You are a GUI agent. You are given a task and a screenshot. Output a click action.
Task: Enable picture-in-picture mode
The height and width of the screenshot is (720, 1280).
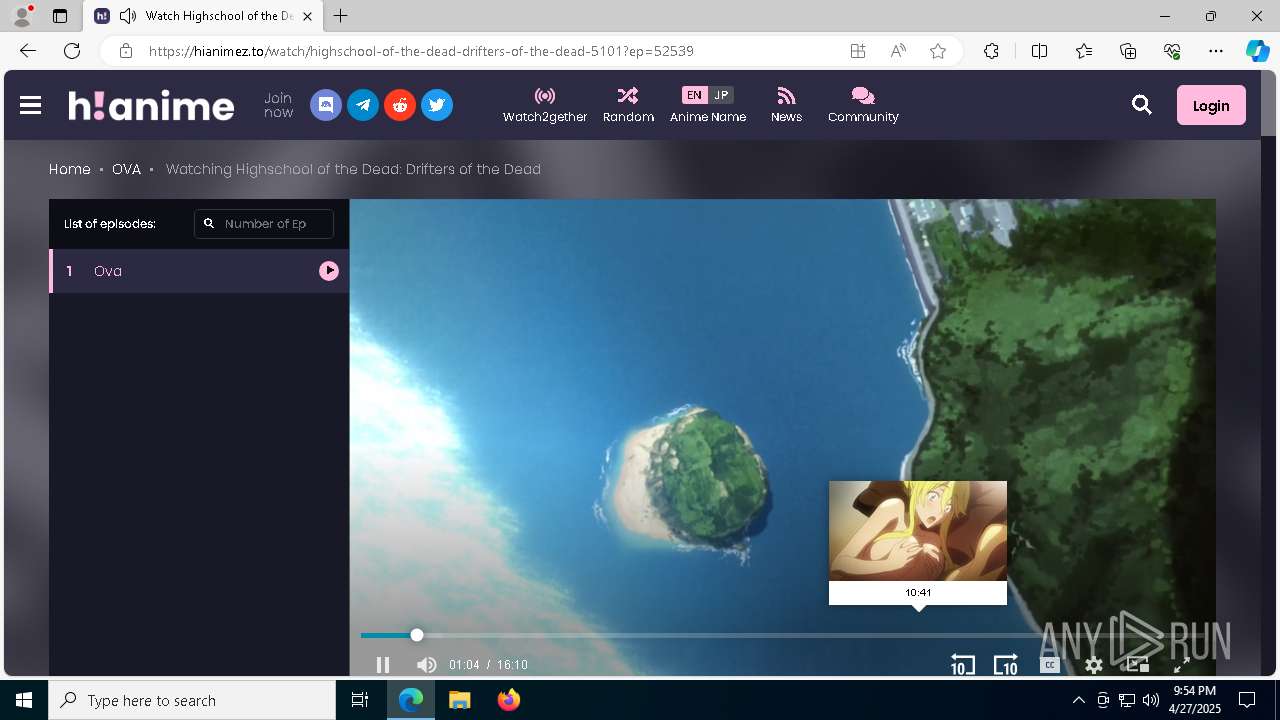point(1138,665)
